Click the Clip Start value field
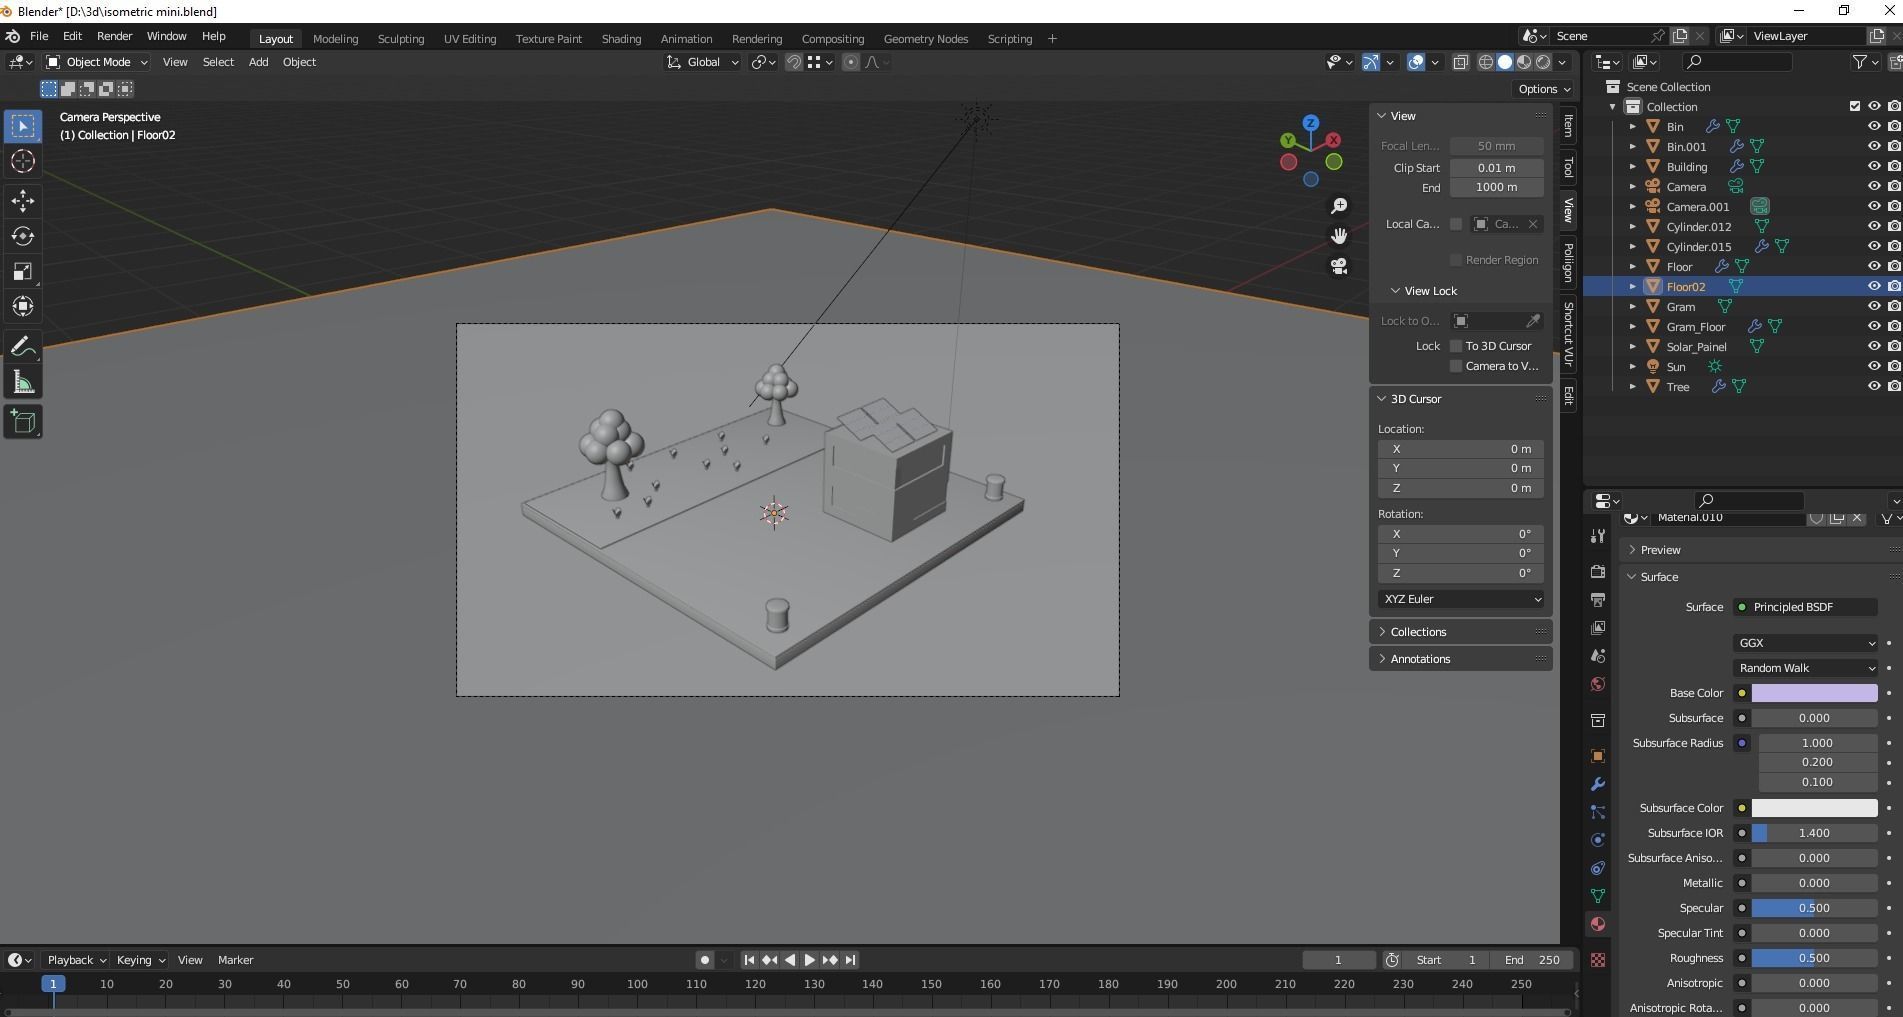This screenshot has width=1903, height=1017. click(1496, 168)
